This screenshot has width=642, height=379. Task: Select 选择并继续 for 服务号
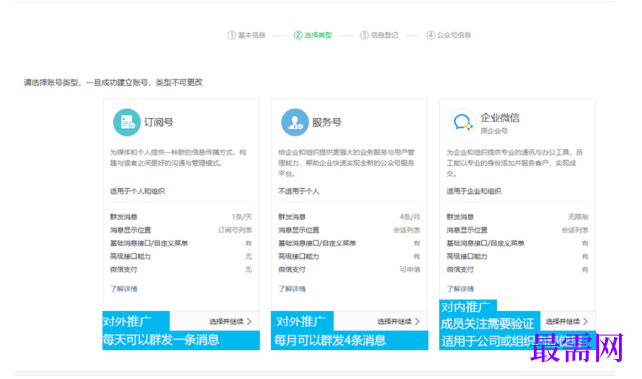pos(394,322)
